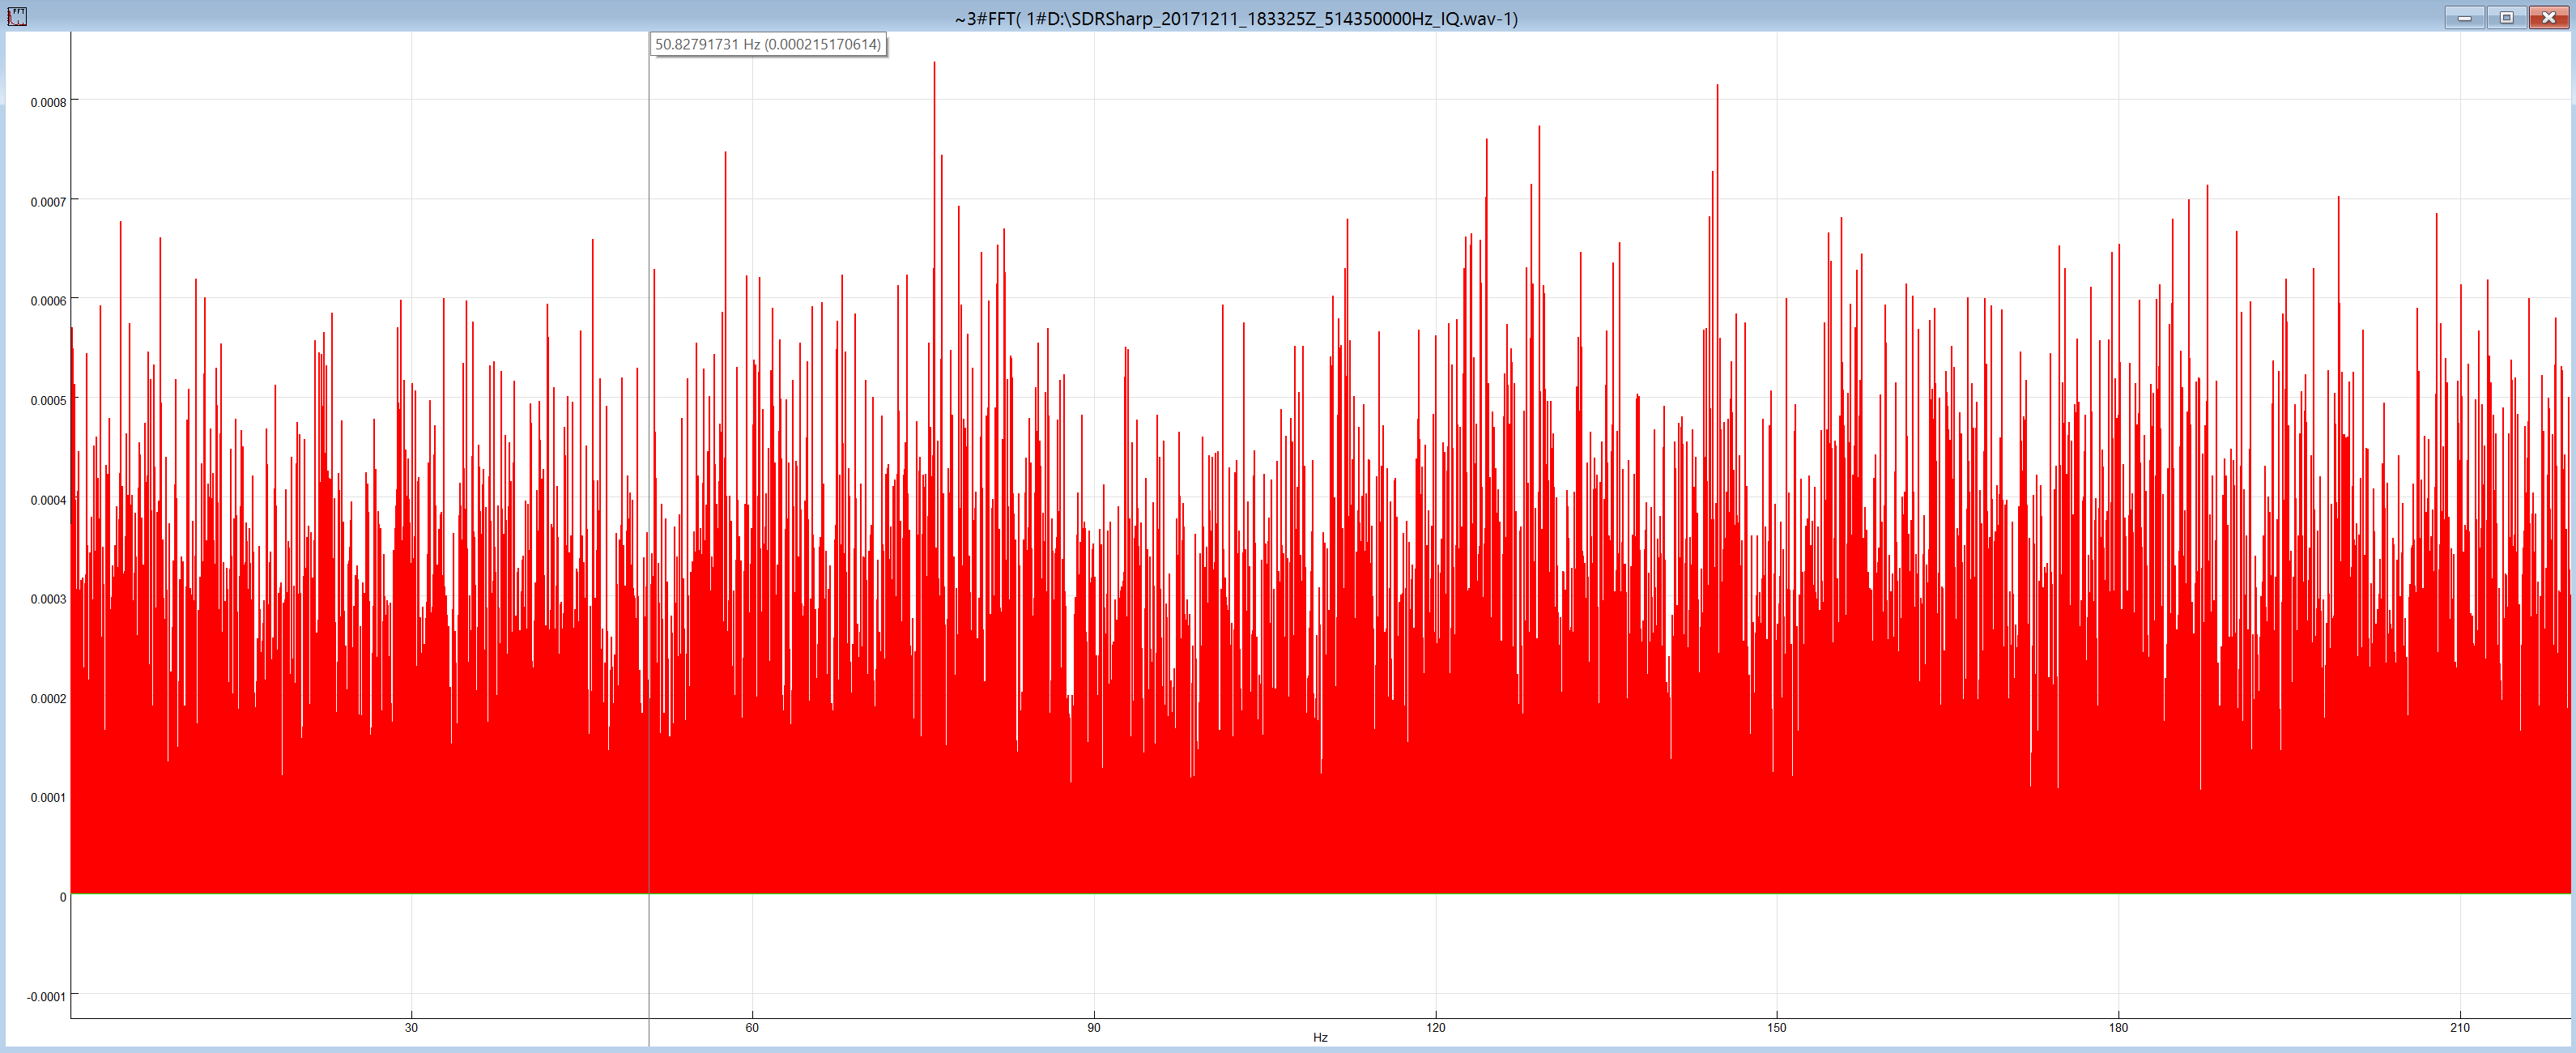Close the FFT plot window
2576x1053 pixels.
coord(2549,17)
